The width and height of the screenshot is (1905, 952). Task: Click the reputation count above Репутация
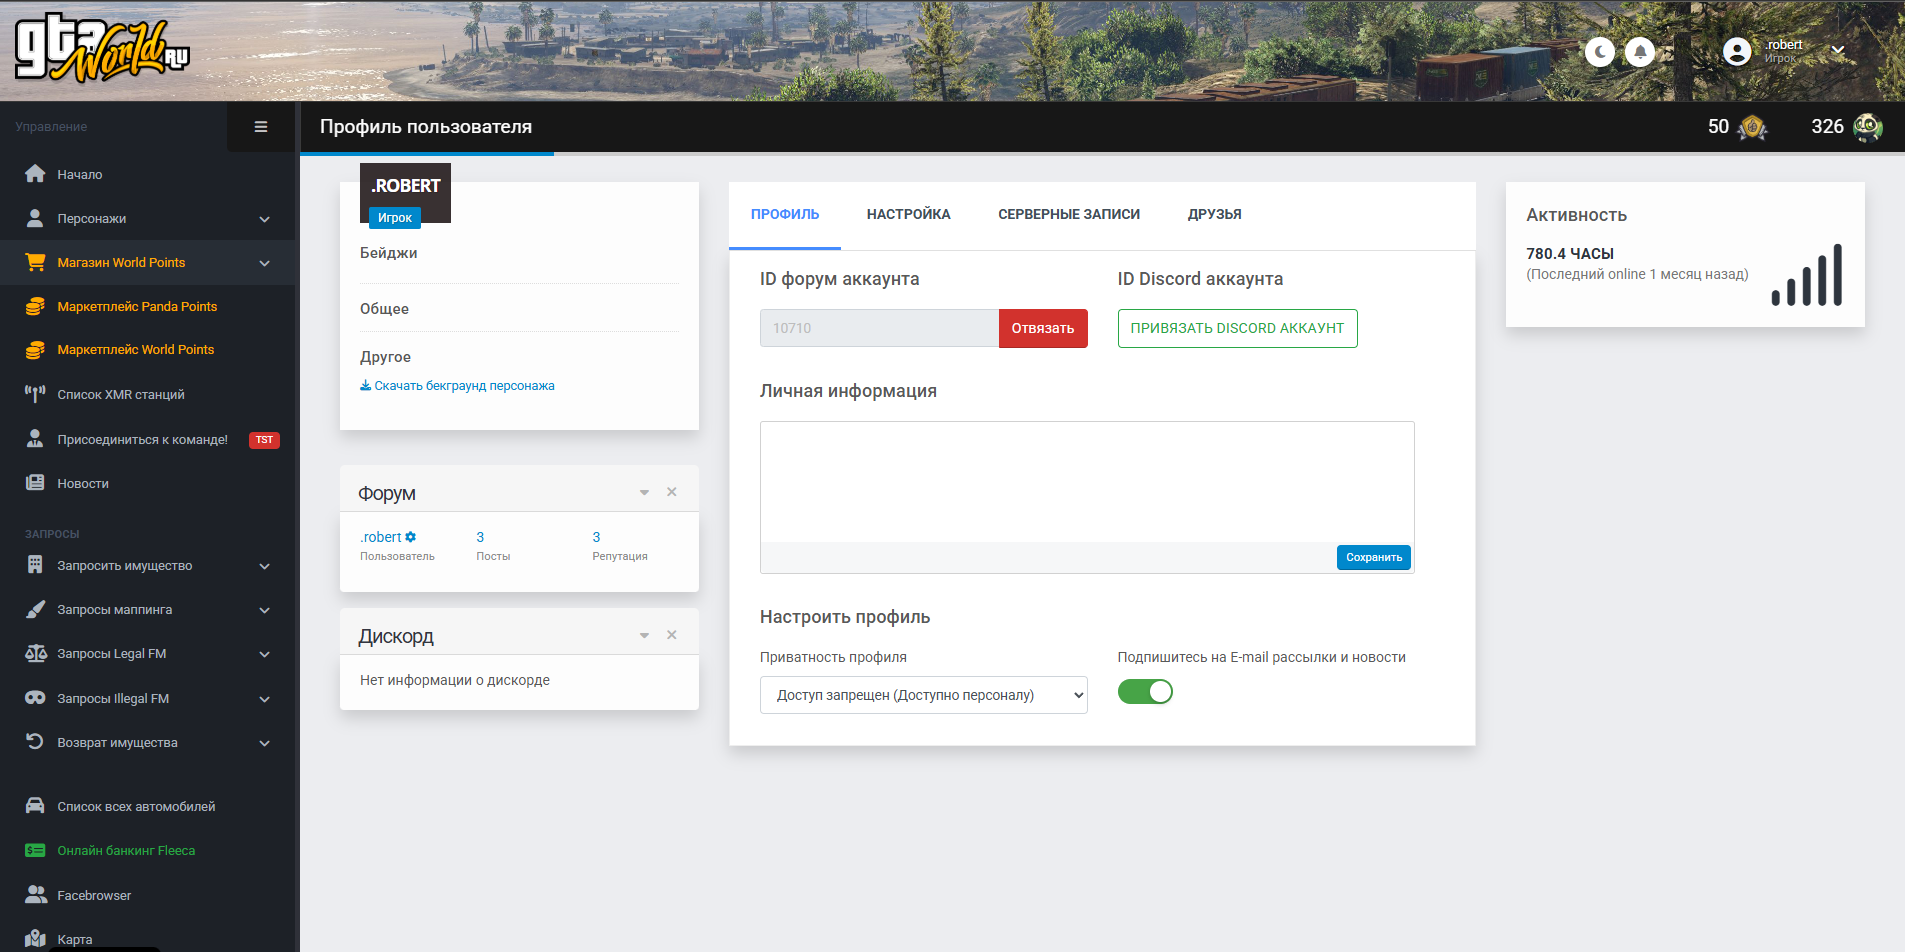[x=596, y=537]
